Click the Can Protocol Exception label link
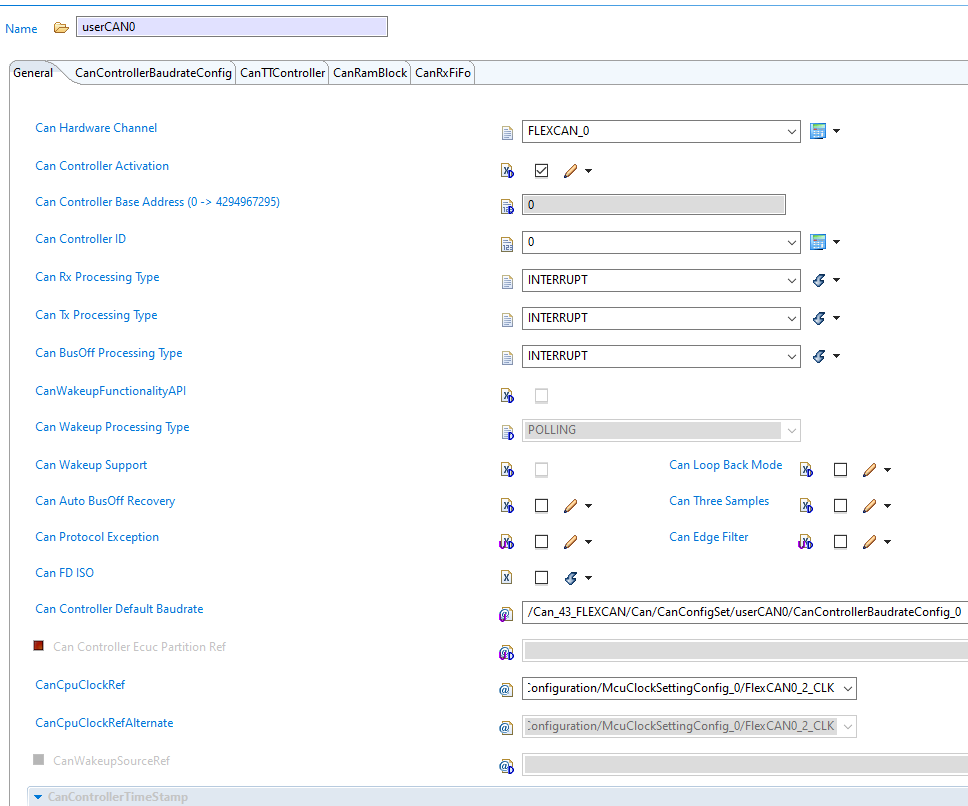Screen dimensions: 968x806 coord(97,537)
